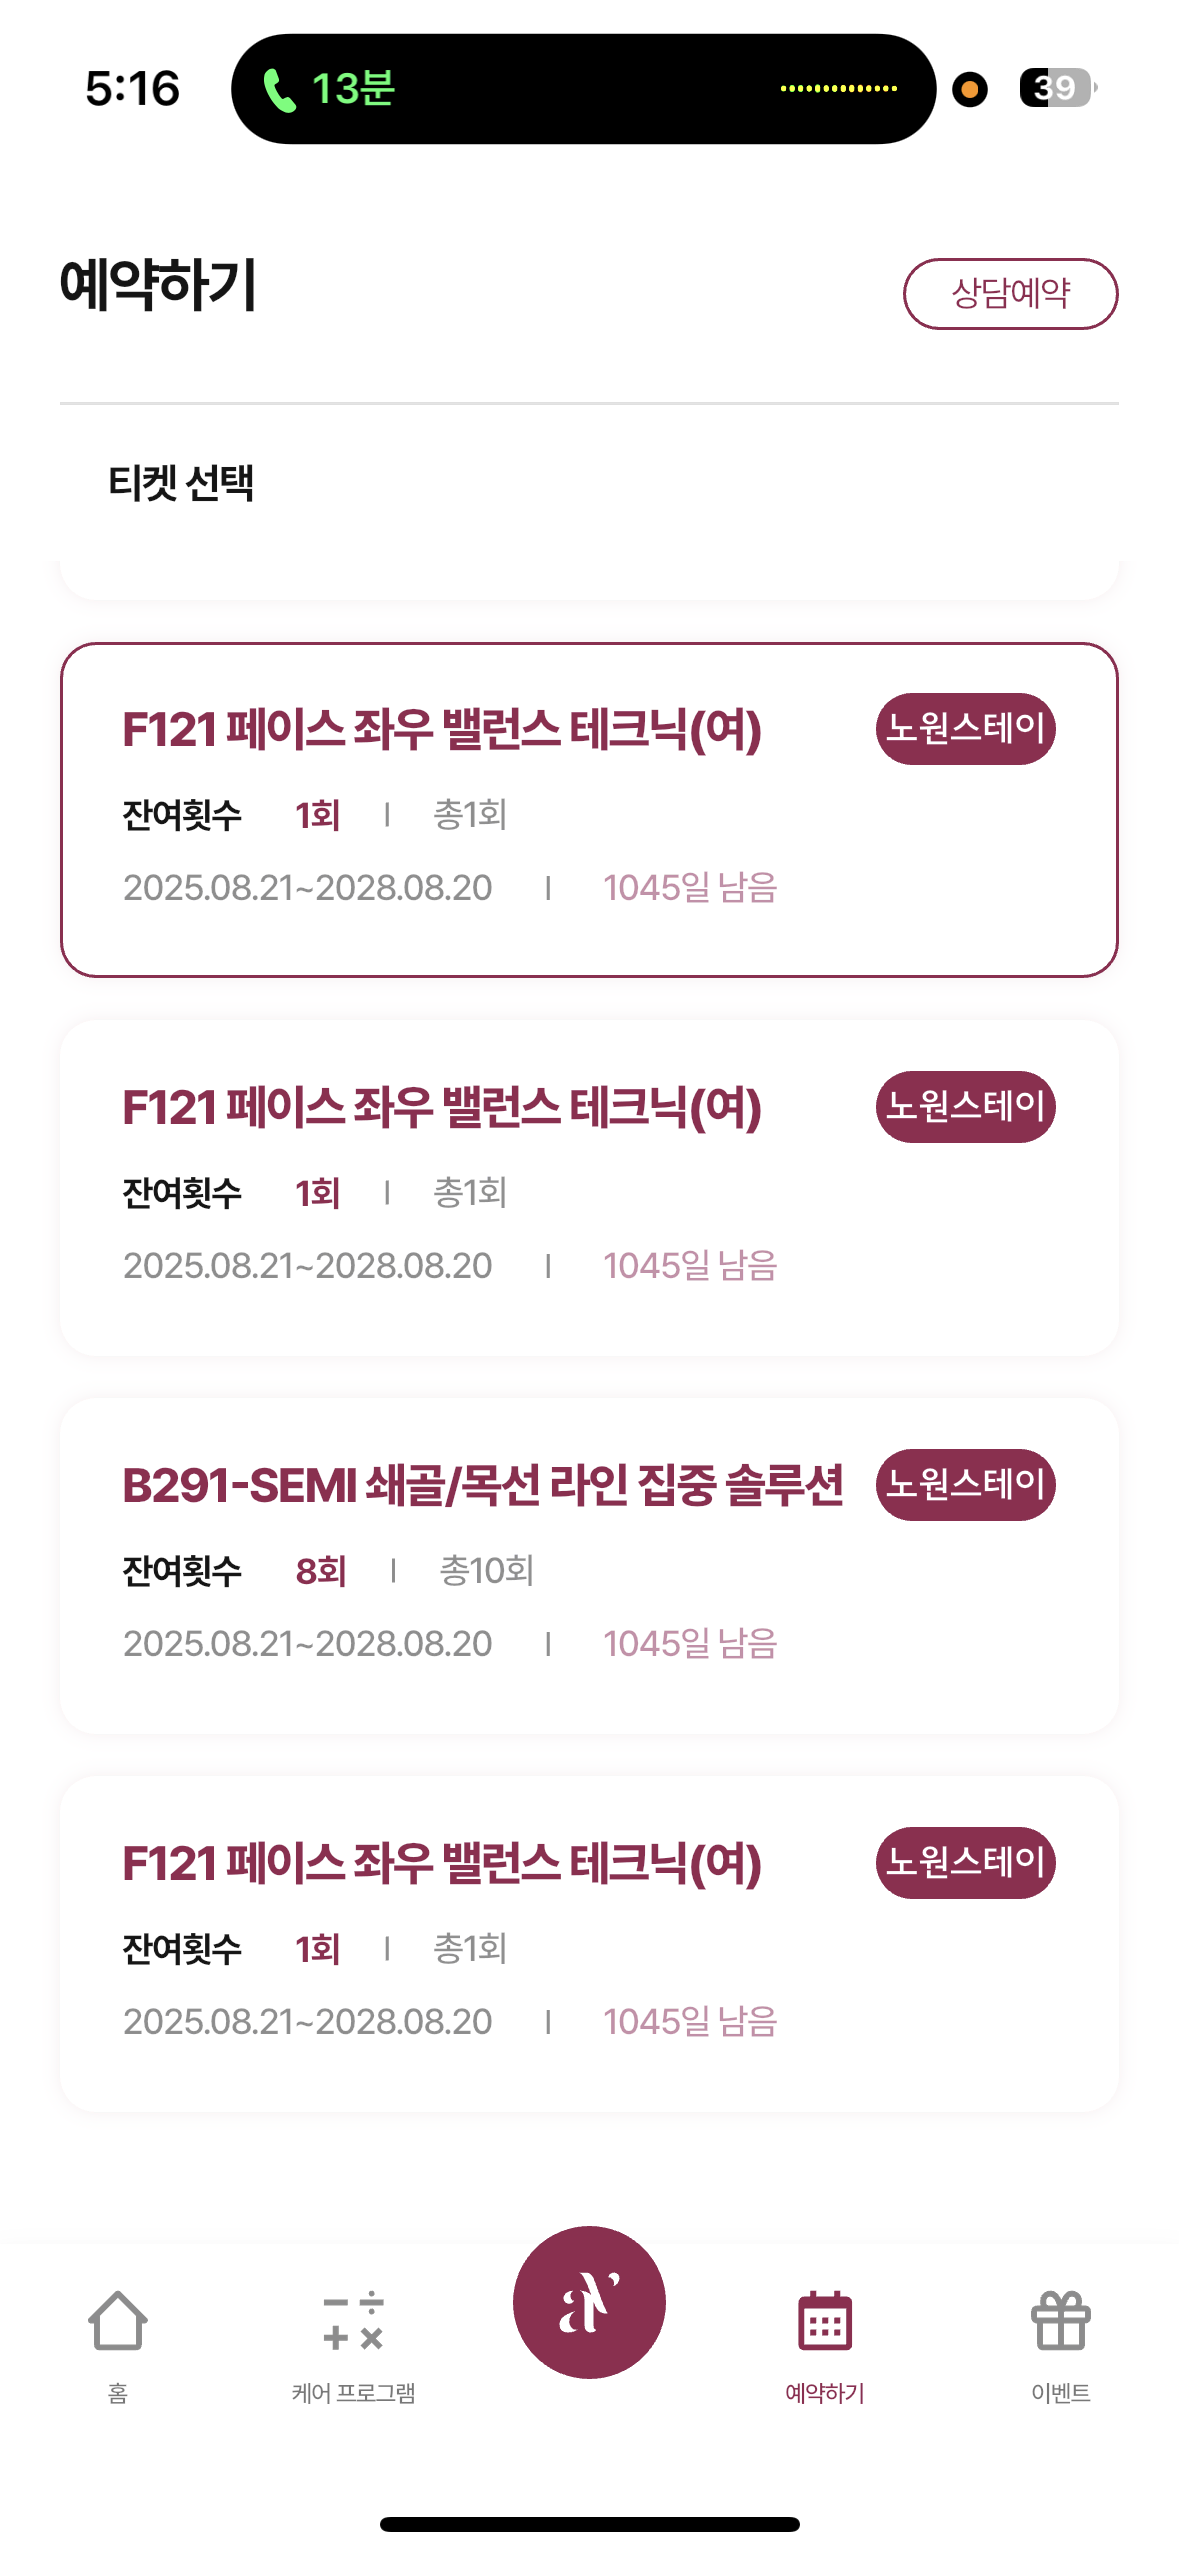
Task: Tap the call audio waveform dots
Action: coord(838,89)
